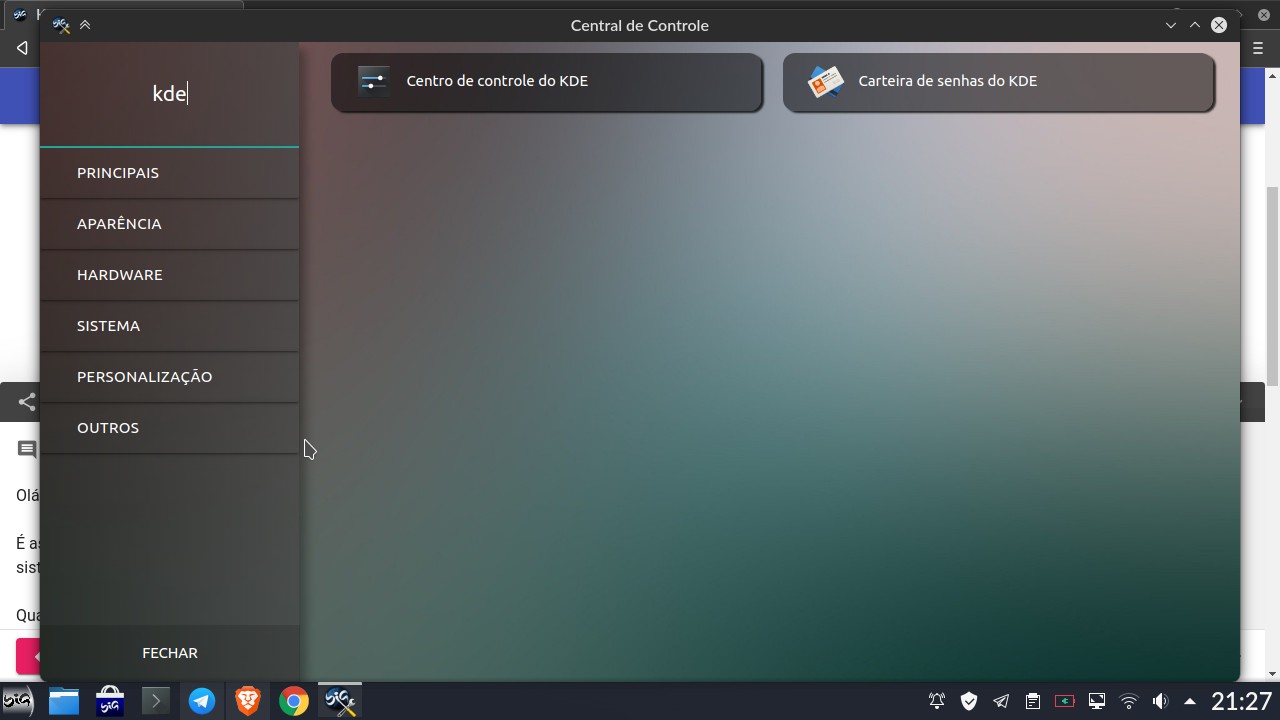Click Central de Controle titlebar app icon
This screenshot has width=1280, height=720.
coord(61,25)
